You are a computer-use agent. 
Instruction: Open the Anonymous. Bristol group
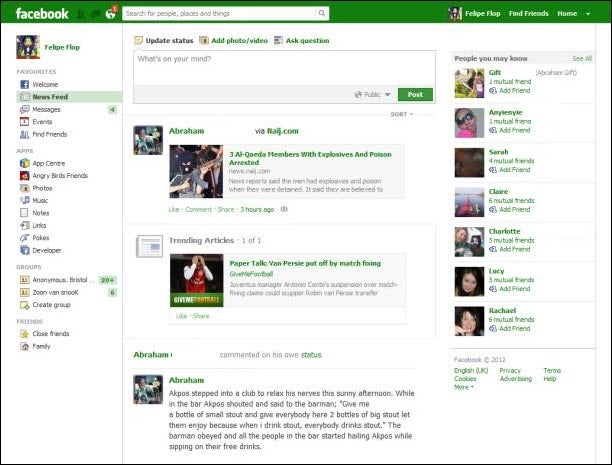pos(64,280)
